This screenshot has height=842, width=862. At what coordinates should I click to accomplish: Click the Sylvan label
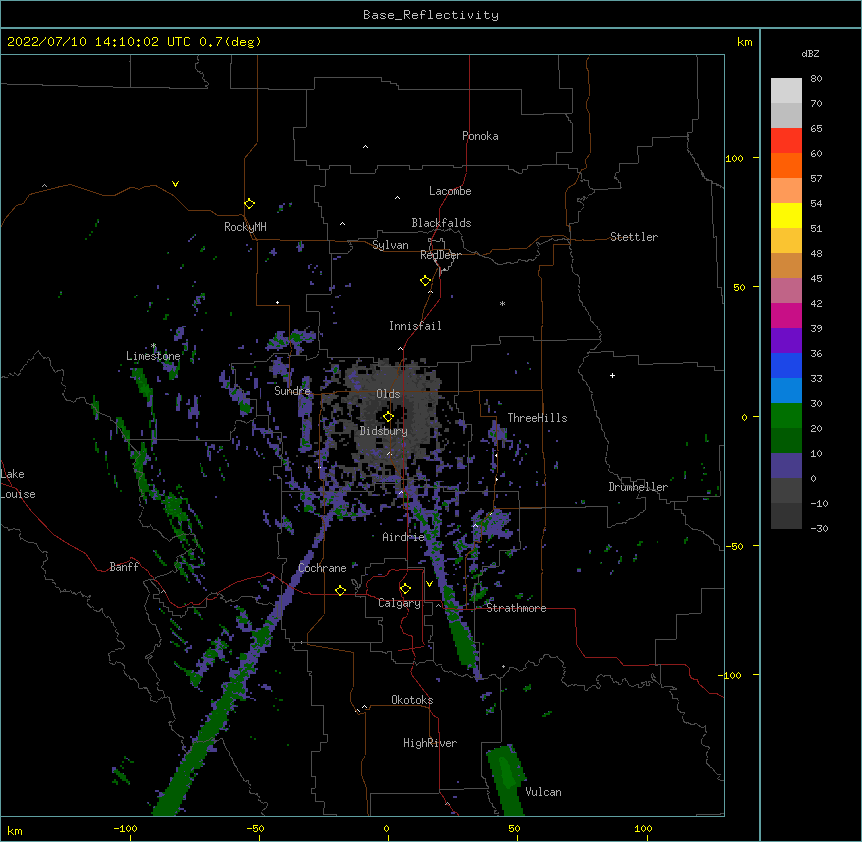(x=390, y=245)
